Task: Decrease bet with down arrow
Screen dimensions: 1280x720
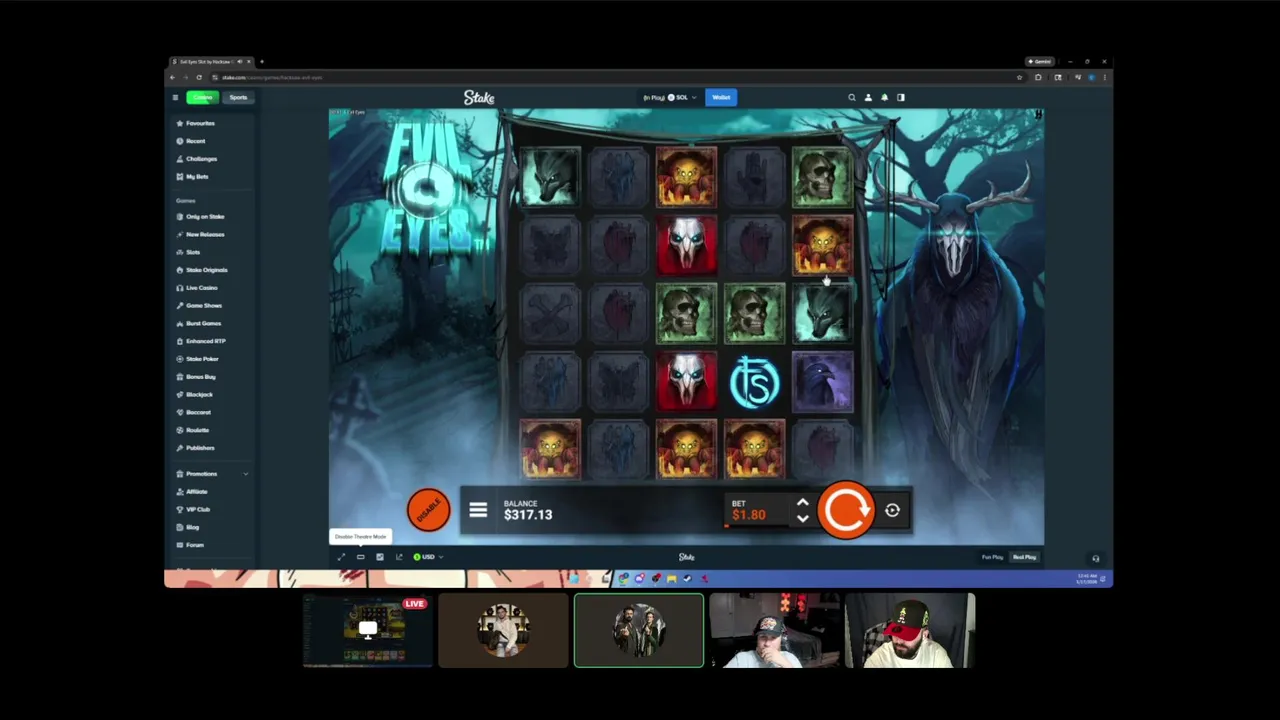Action: click(802, 518)
